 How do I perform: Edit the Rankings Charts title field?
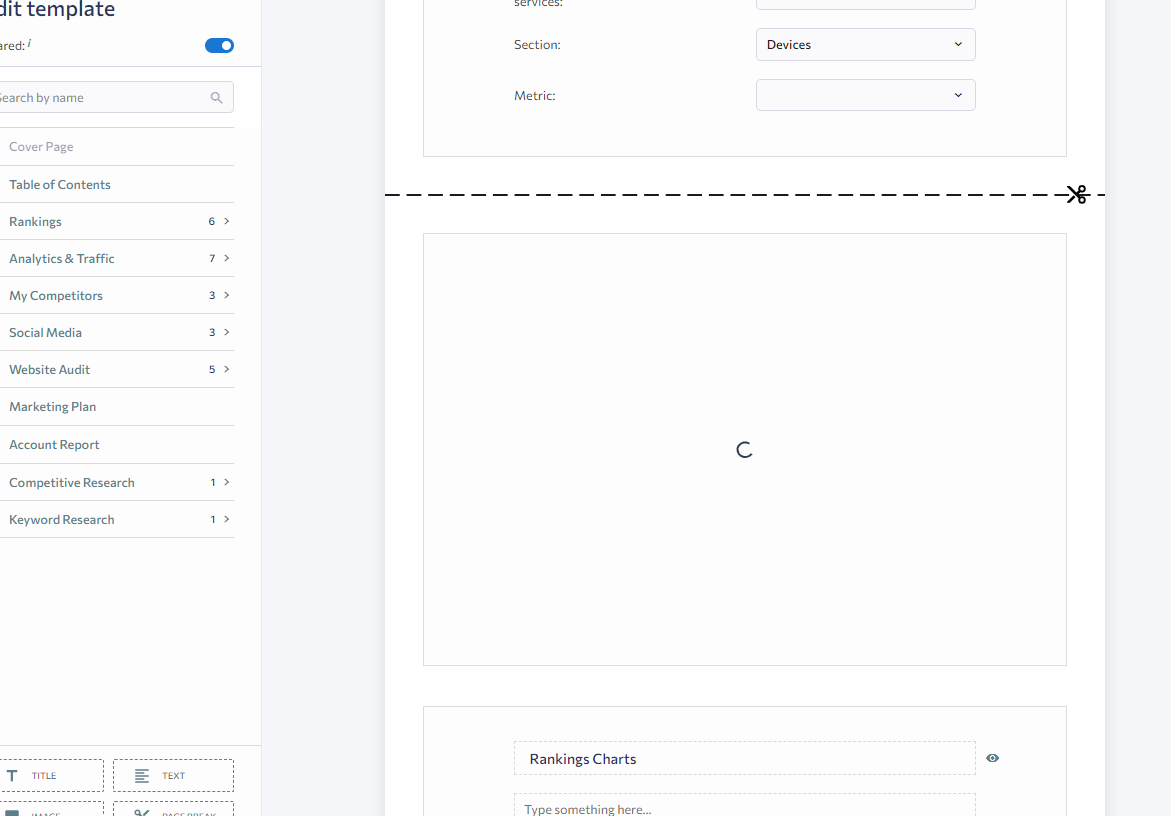point(744,759)
